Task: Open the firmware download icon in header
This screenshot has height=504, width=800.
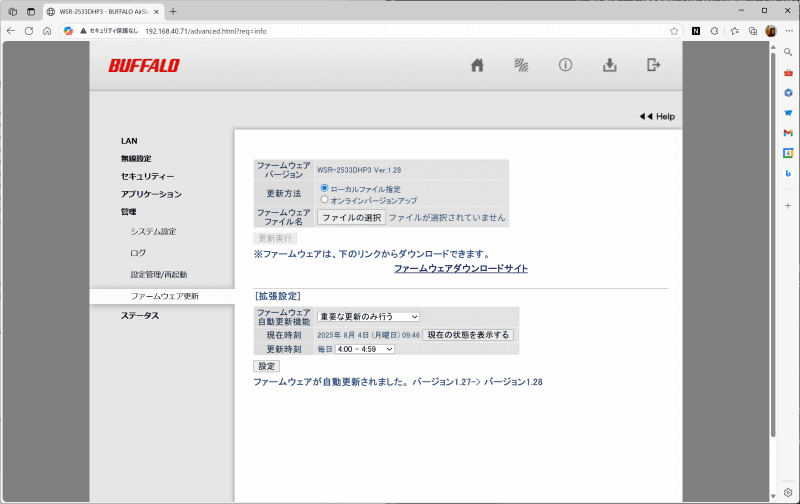Action: [610, 65]
